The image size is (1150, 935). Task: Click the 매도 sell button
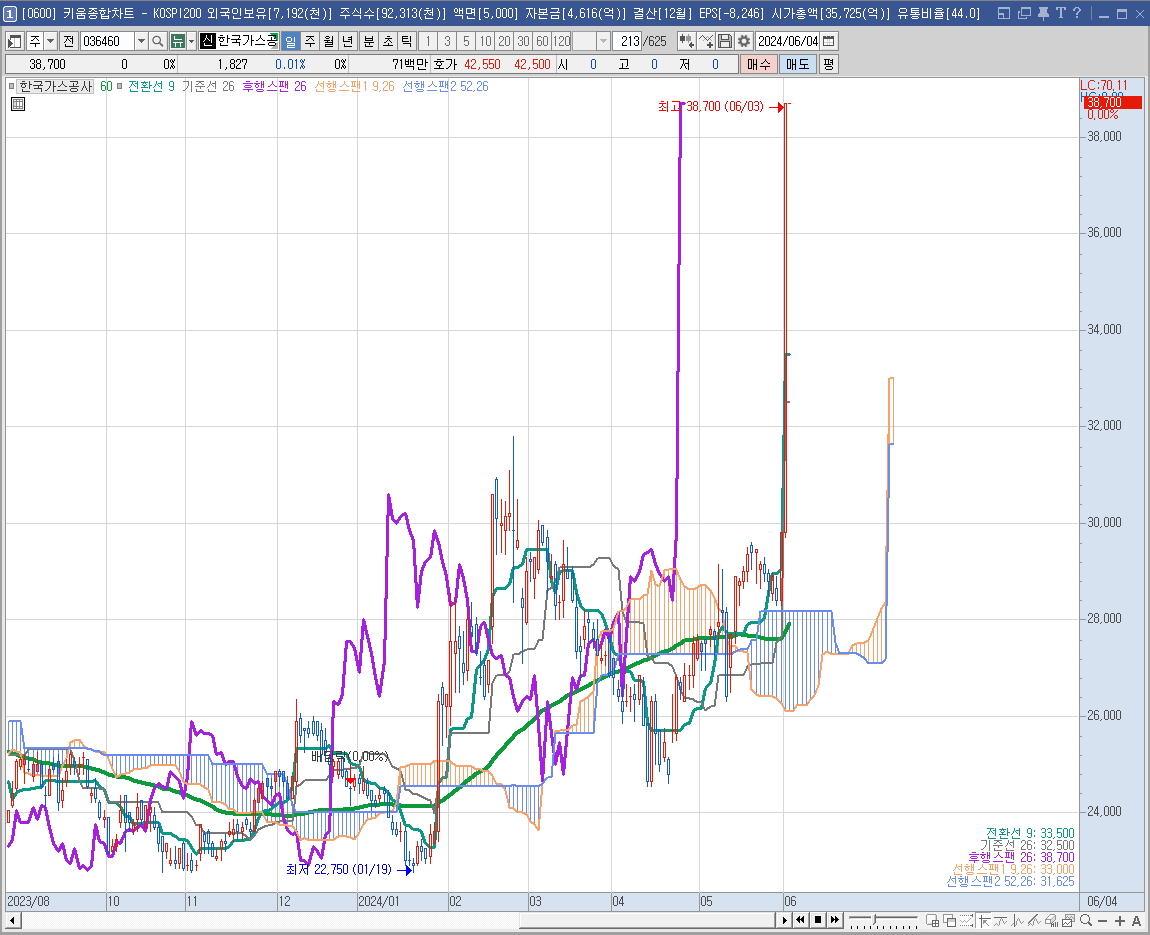(x=797, y=65)
